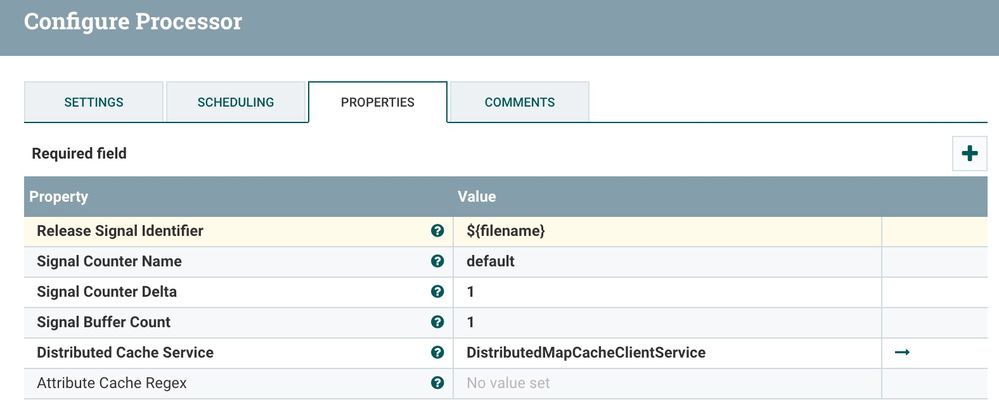Viewport: 999px width, 411px height.
Task: Click help icon for Release Signal Identifier
Action: click(437, 231)
